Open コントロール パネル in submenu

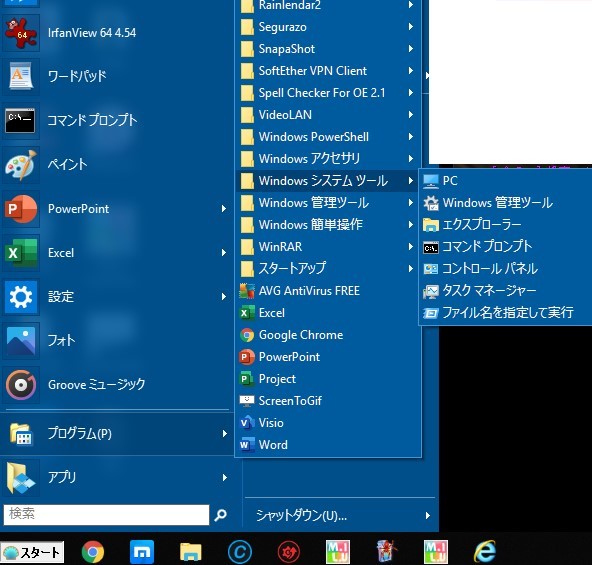(506, 269)
